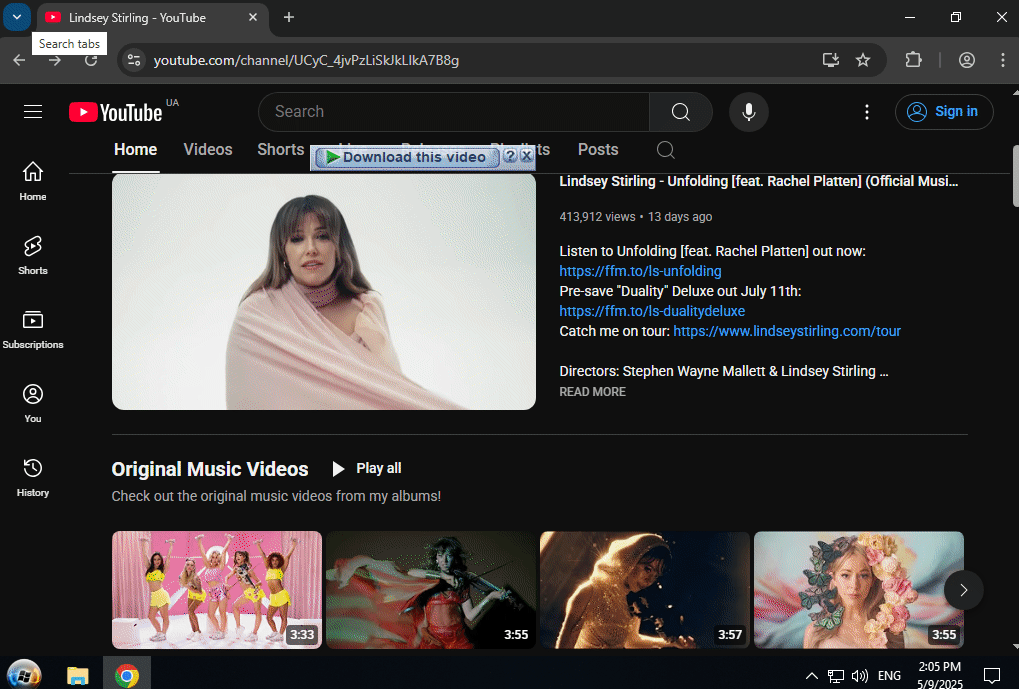Open YouTube settings three-dot menu
The height and width of the screenshot is (689, 1019).
coord(866,112)
